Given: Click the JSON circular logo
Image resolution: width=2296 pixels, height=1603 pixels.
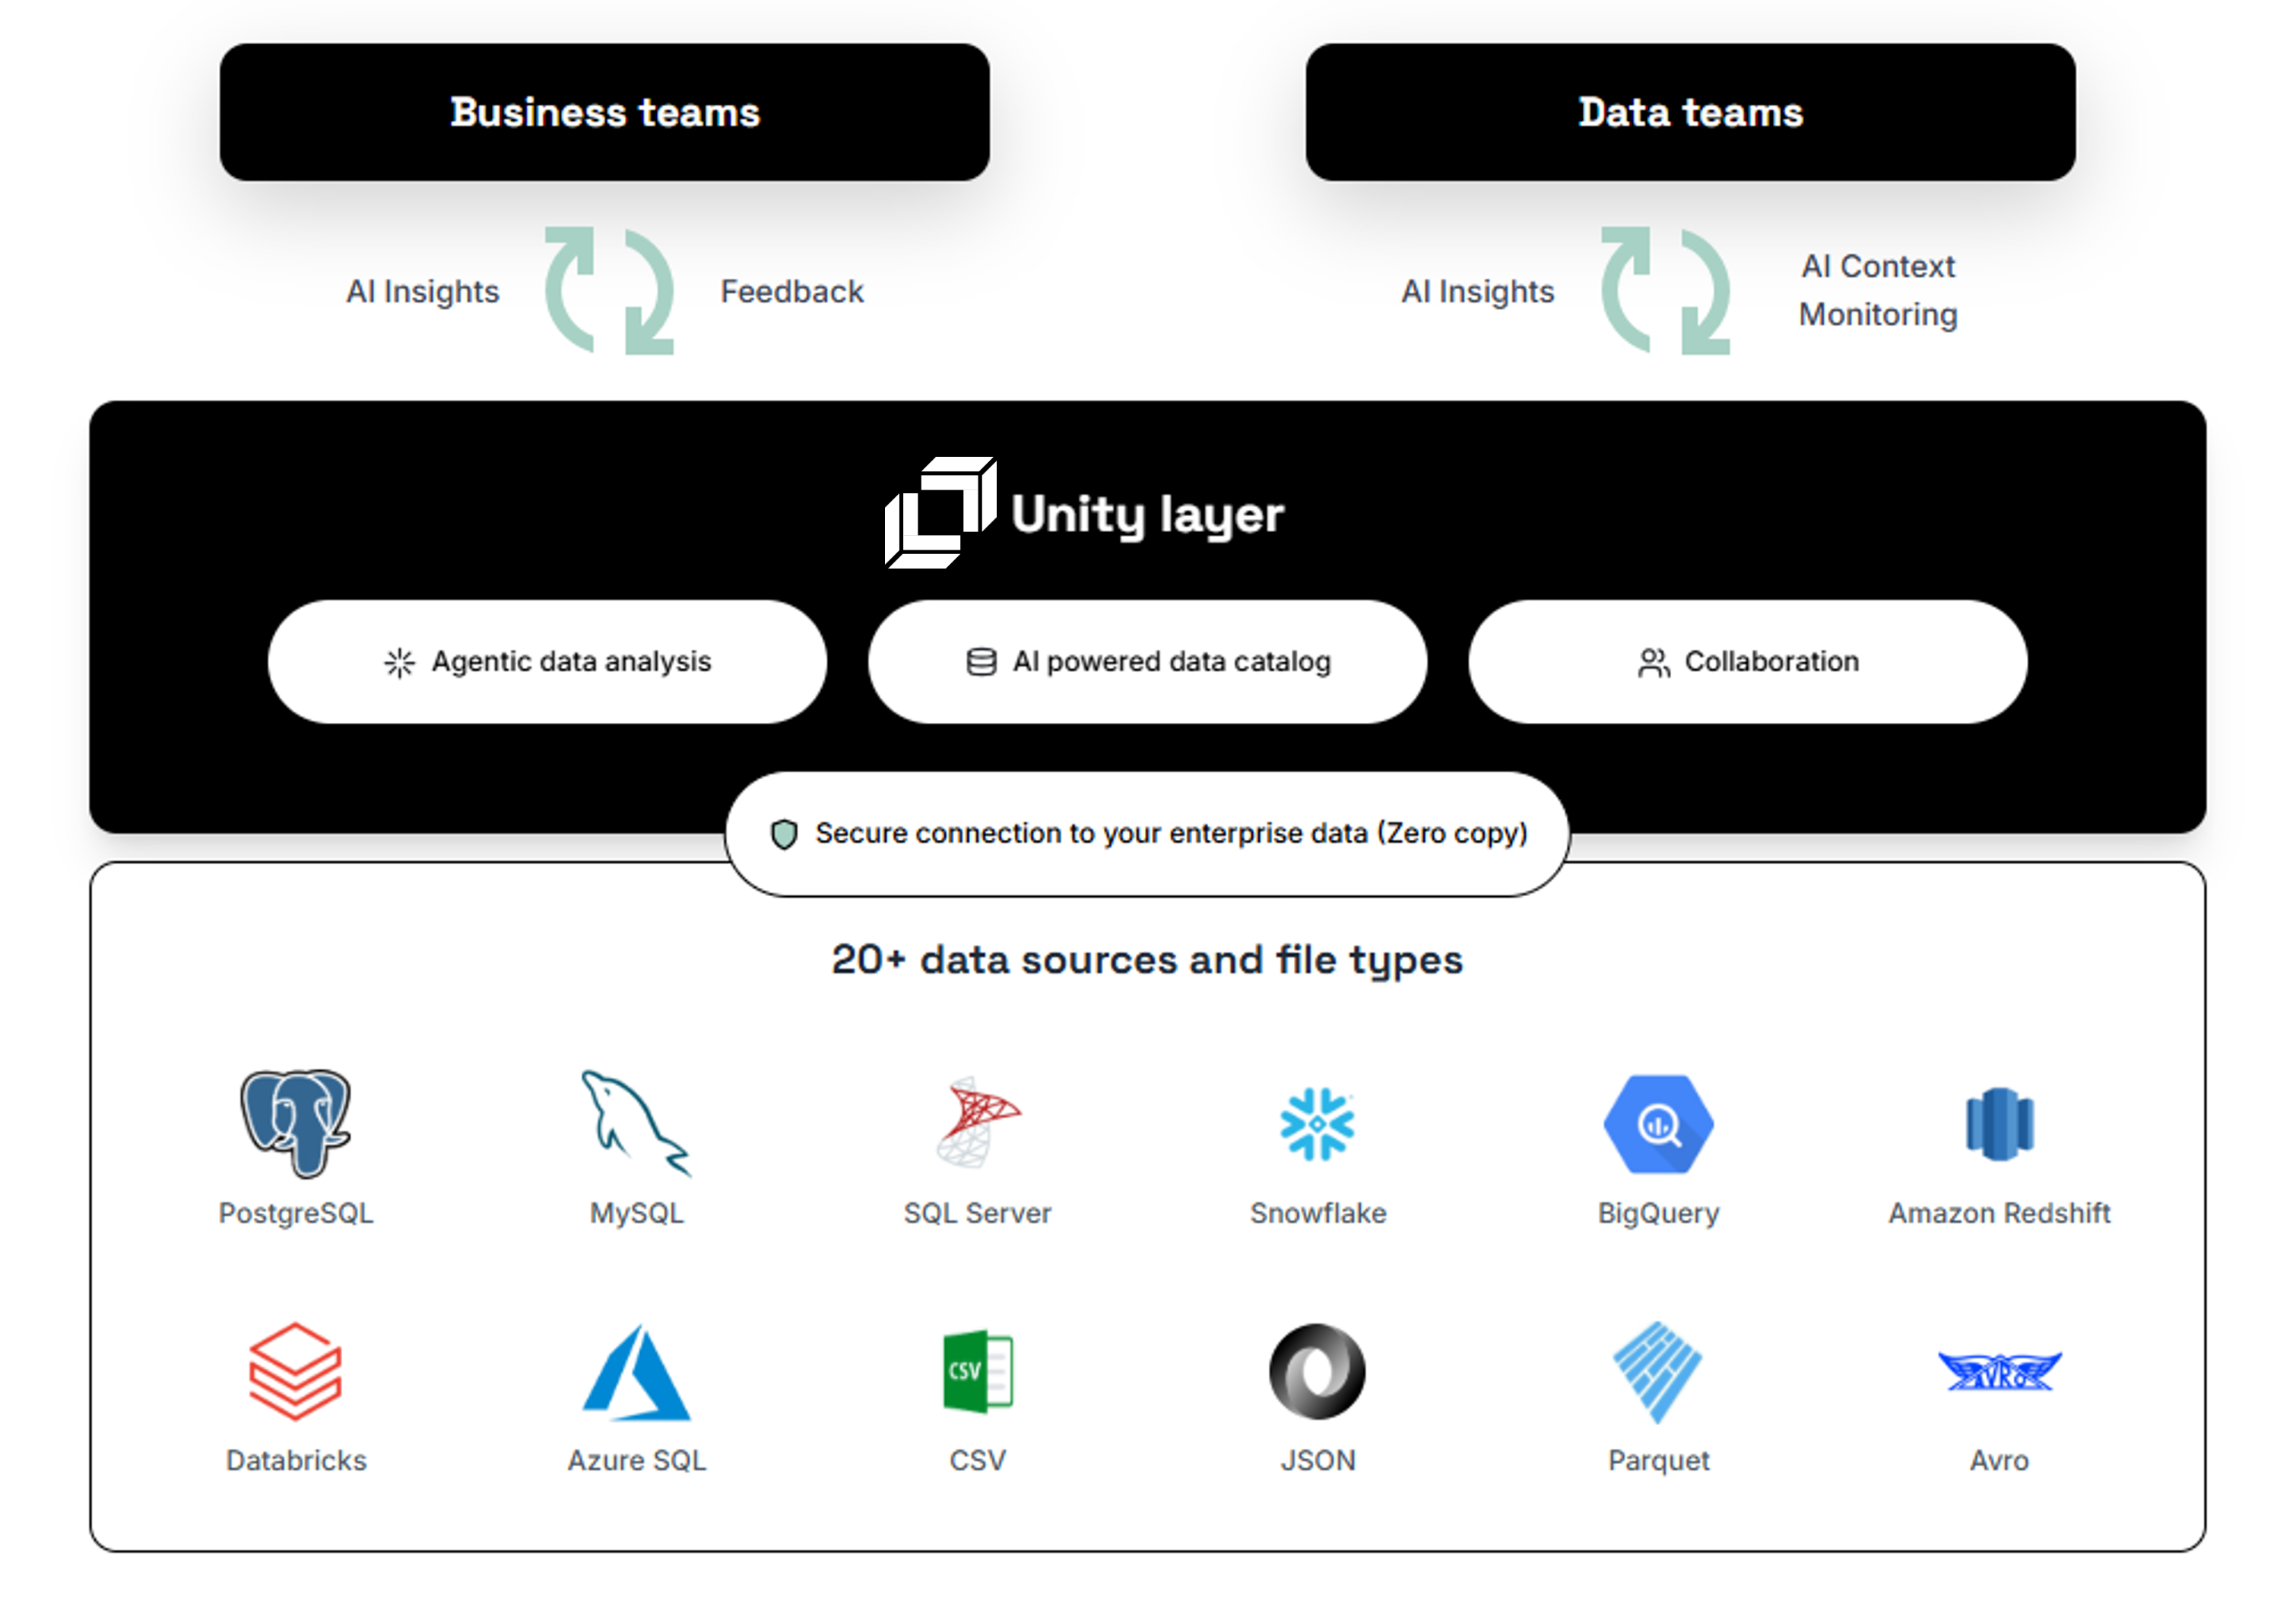Looking at the screenshot, I should click(x=1317, y=1370).
